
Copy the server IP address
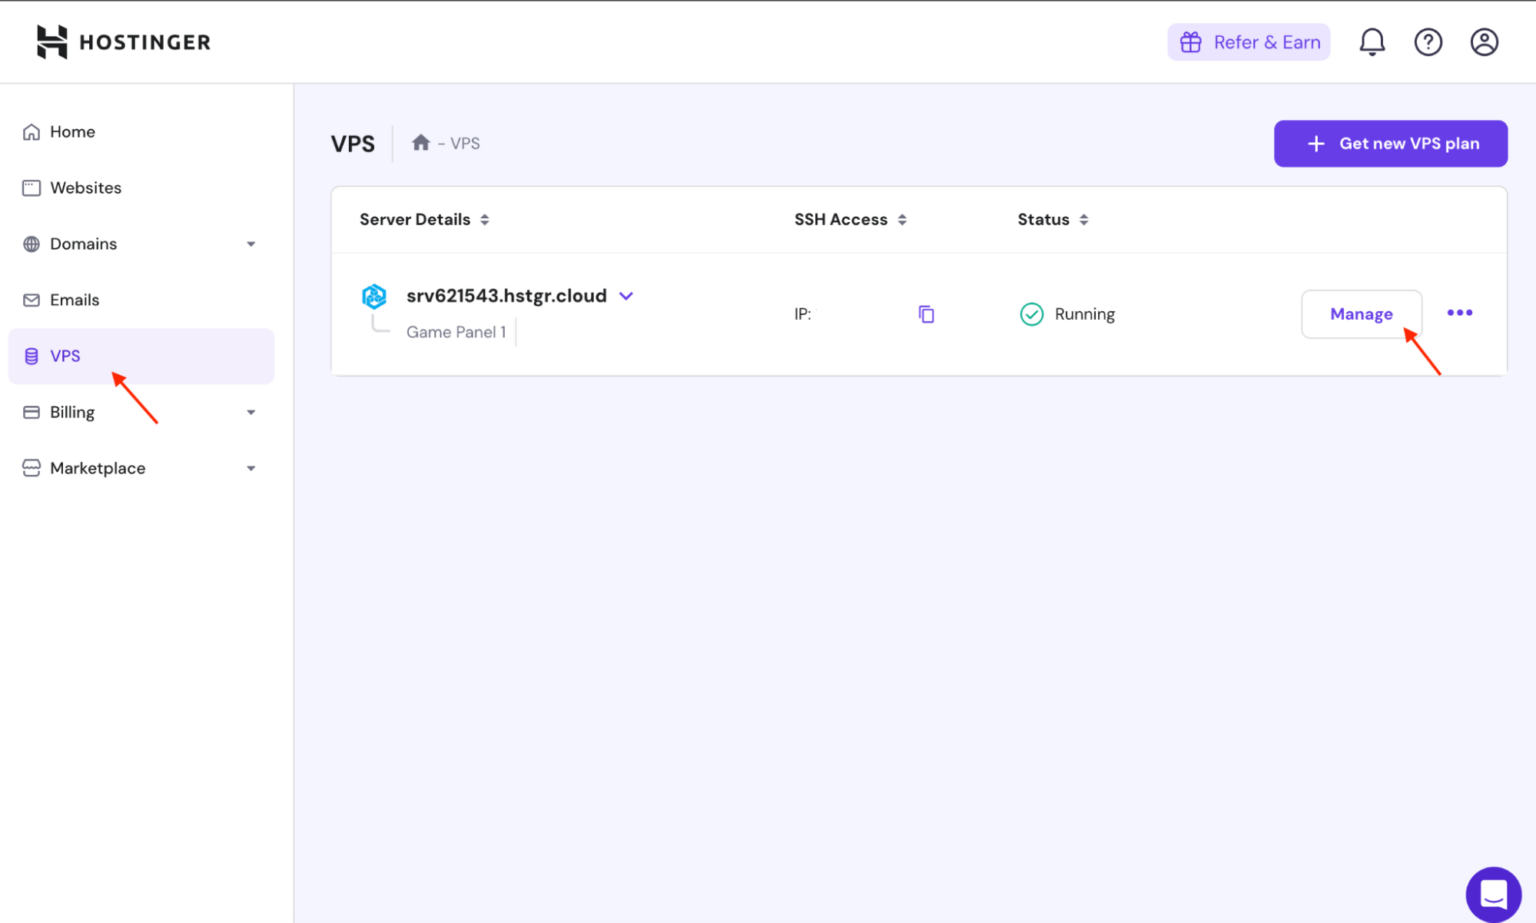tap(925, 313)
